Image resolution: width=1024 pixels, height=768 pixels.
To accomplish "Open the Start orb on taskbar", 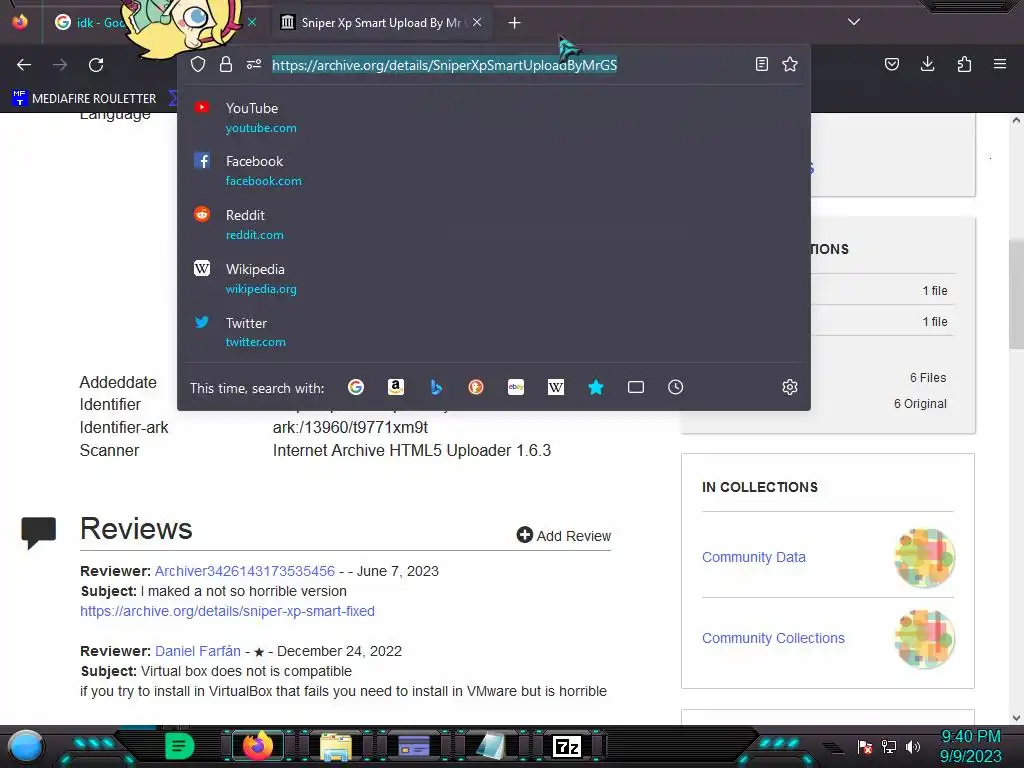I will point(25,746).
